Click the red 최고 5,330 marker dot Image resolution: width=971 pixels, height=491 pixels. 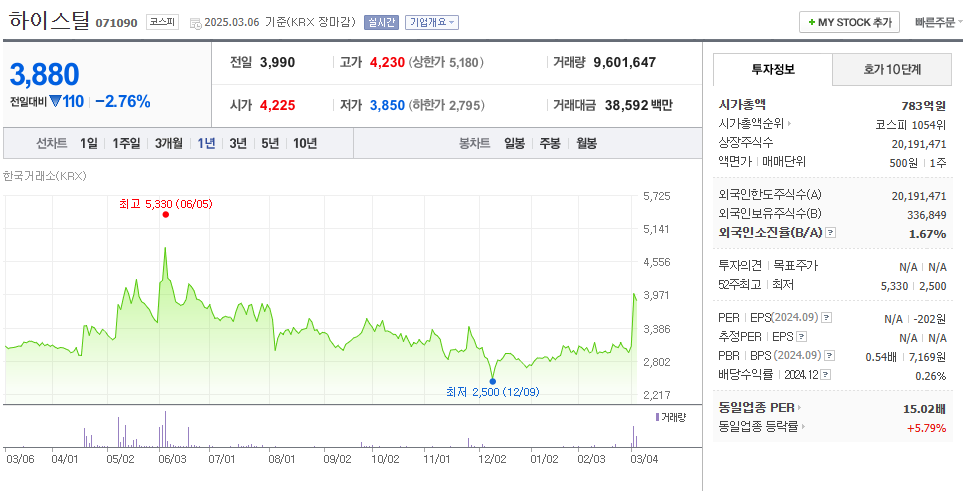click(x=165, y=215)
